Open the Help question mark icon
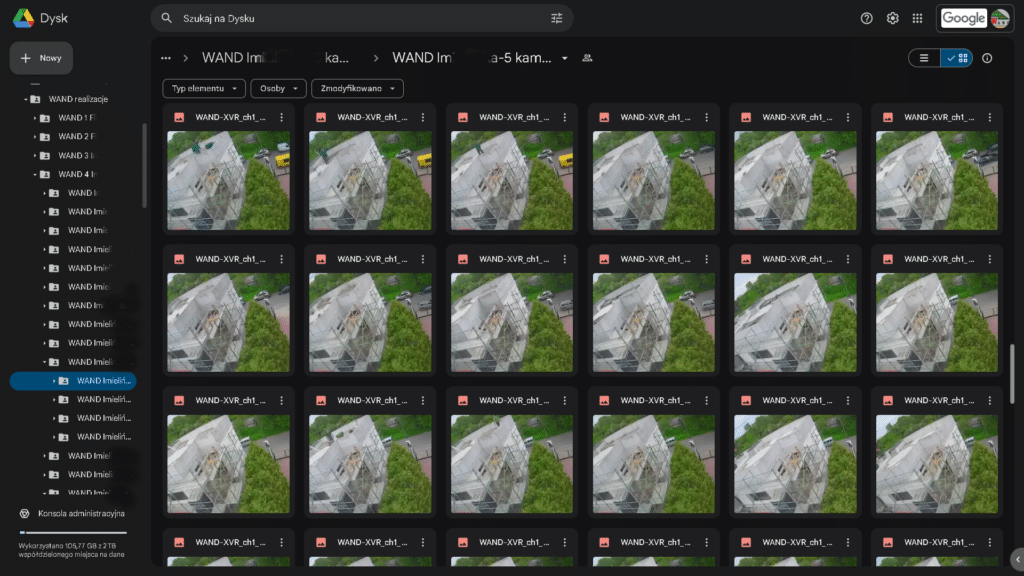This screenshot has width=1024, height=576. point(867,18)
